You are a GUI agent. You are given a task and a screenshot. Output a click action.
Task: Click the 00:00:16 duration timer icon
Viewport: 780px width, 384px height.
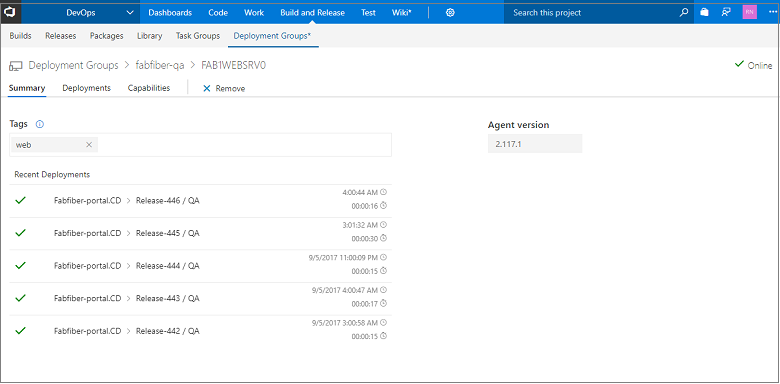[384, 205]
